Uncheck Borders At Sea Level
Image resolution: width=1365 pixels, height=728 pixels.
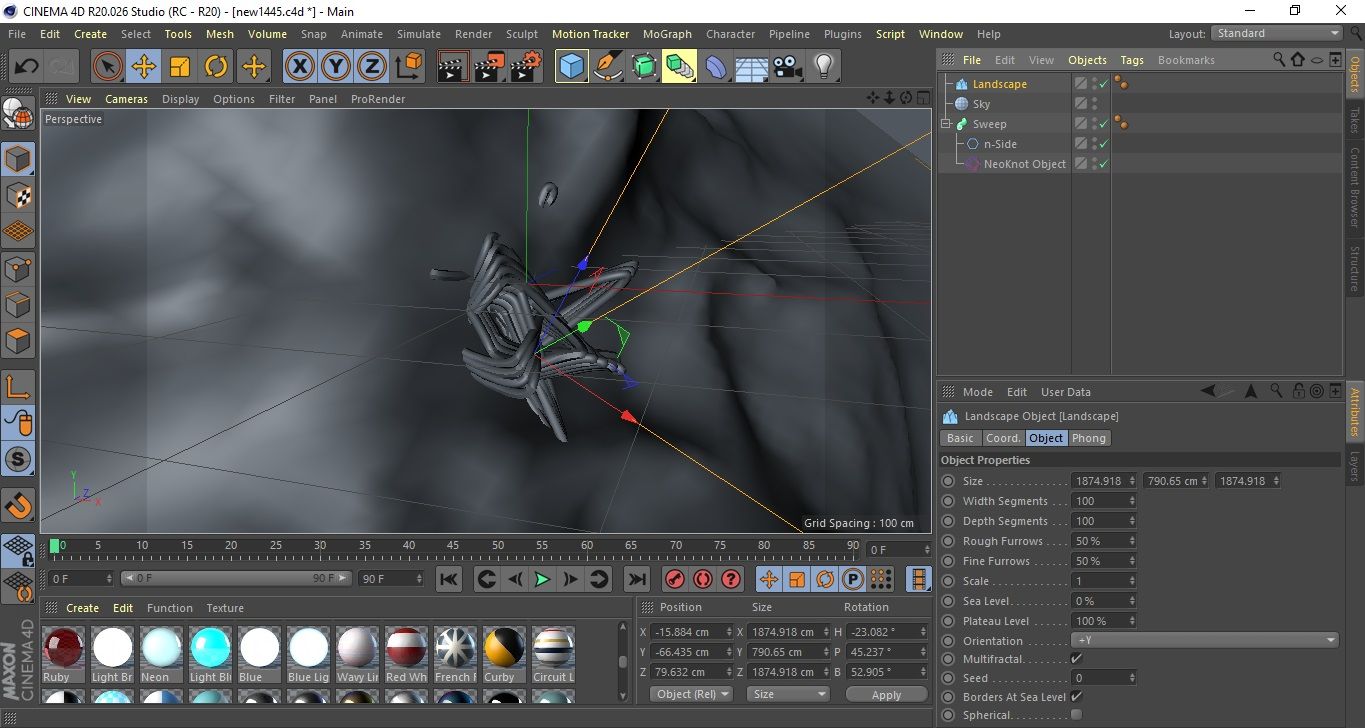pyautogui.click(x=1076, y=697)
